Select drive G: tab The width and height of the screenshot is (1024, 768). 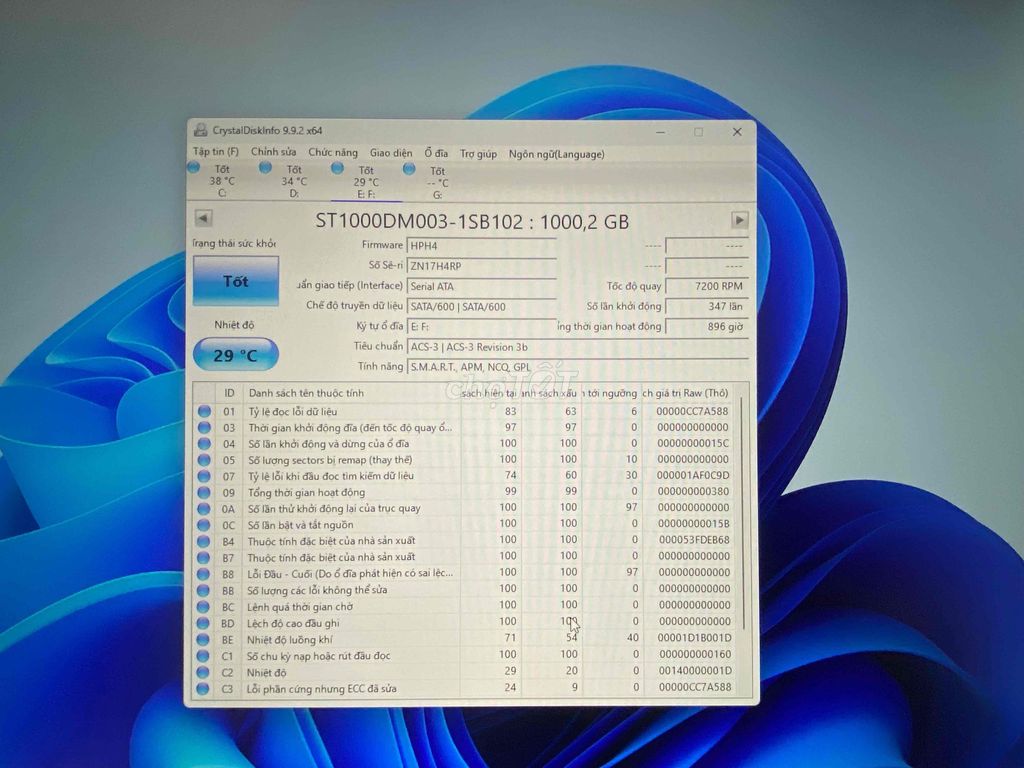click(438, 182)
